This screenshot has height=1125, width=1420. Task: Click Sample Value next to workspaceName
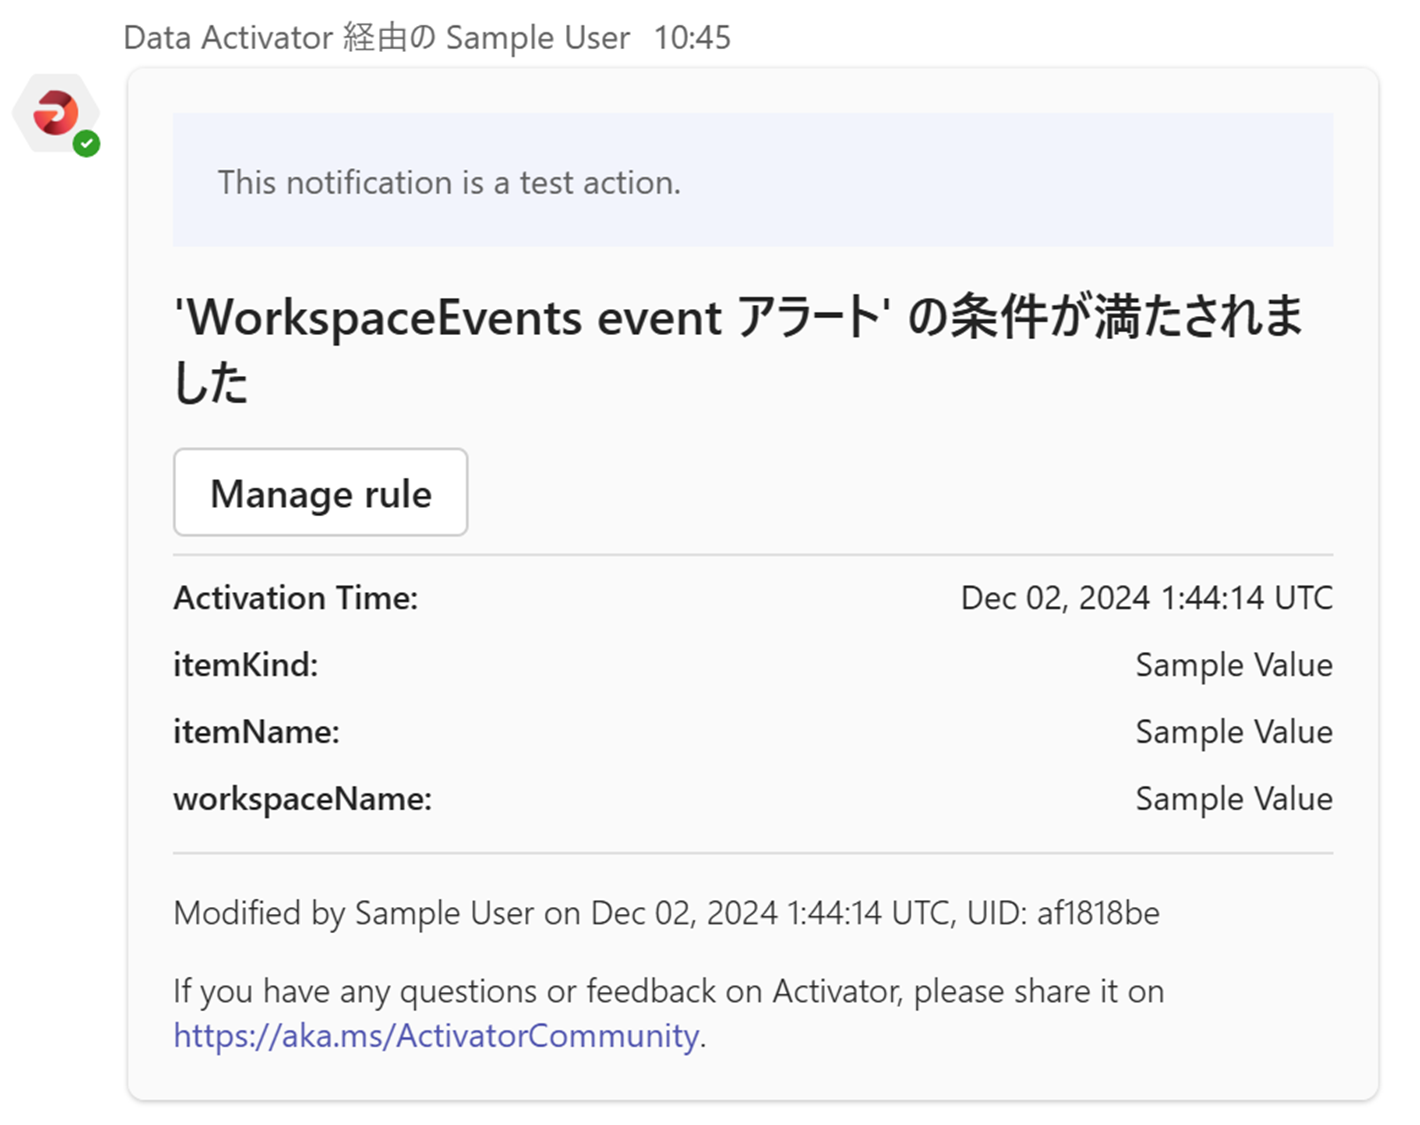pos(1234,799)
